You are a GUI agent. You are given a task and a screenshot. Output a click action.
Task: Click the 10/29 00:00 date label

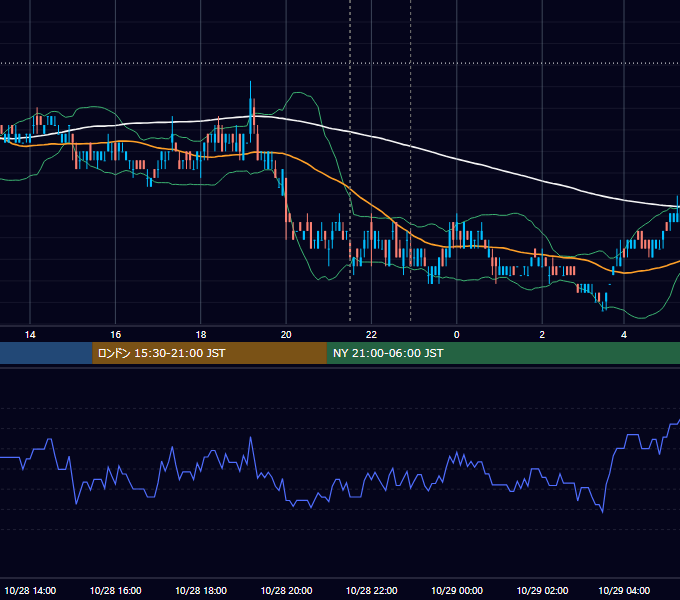[x=457, y=590]
